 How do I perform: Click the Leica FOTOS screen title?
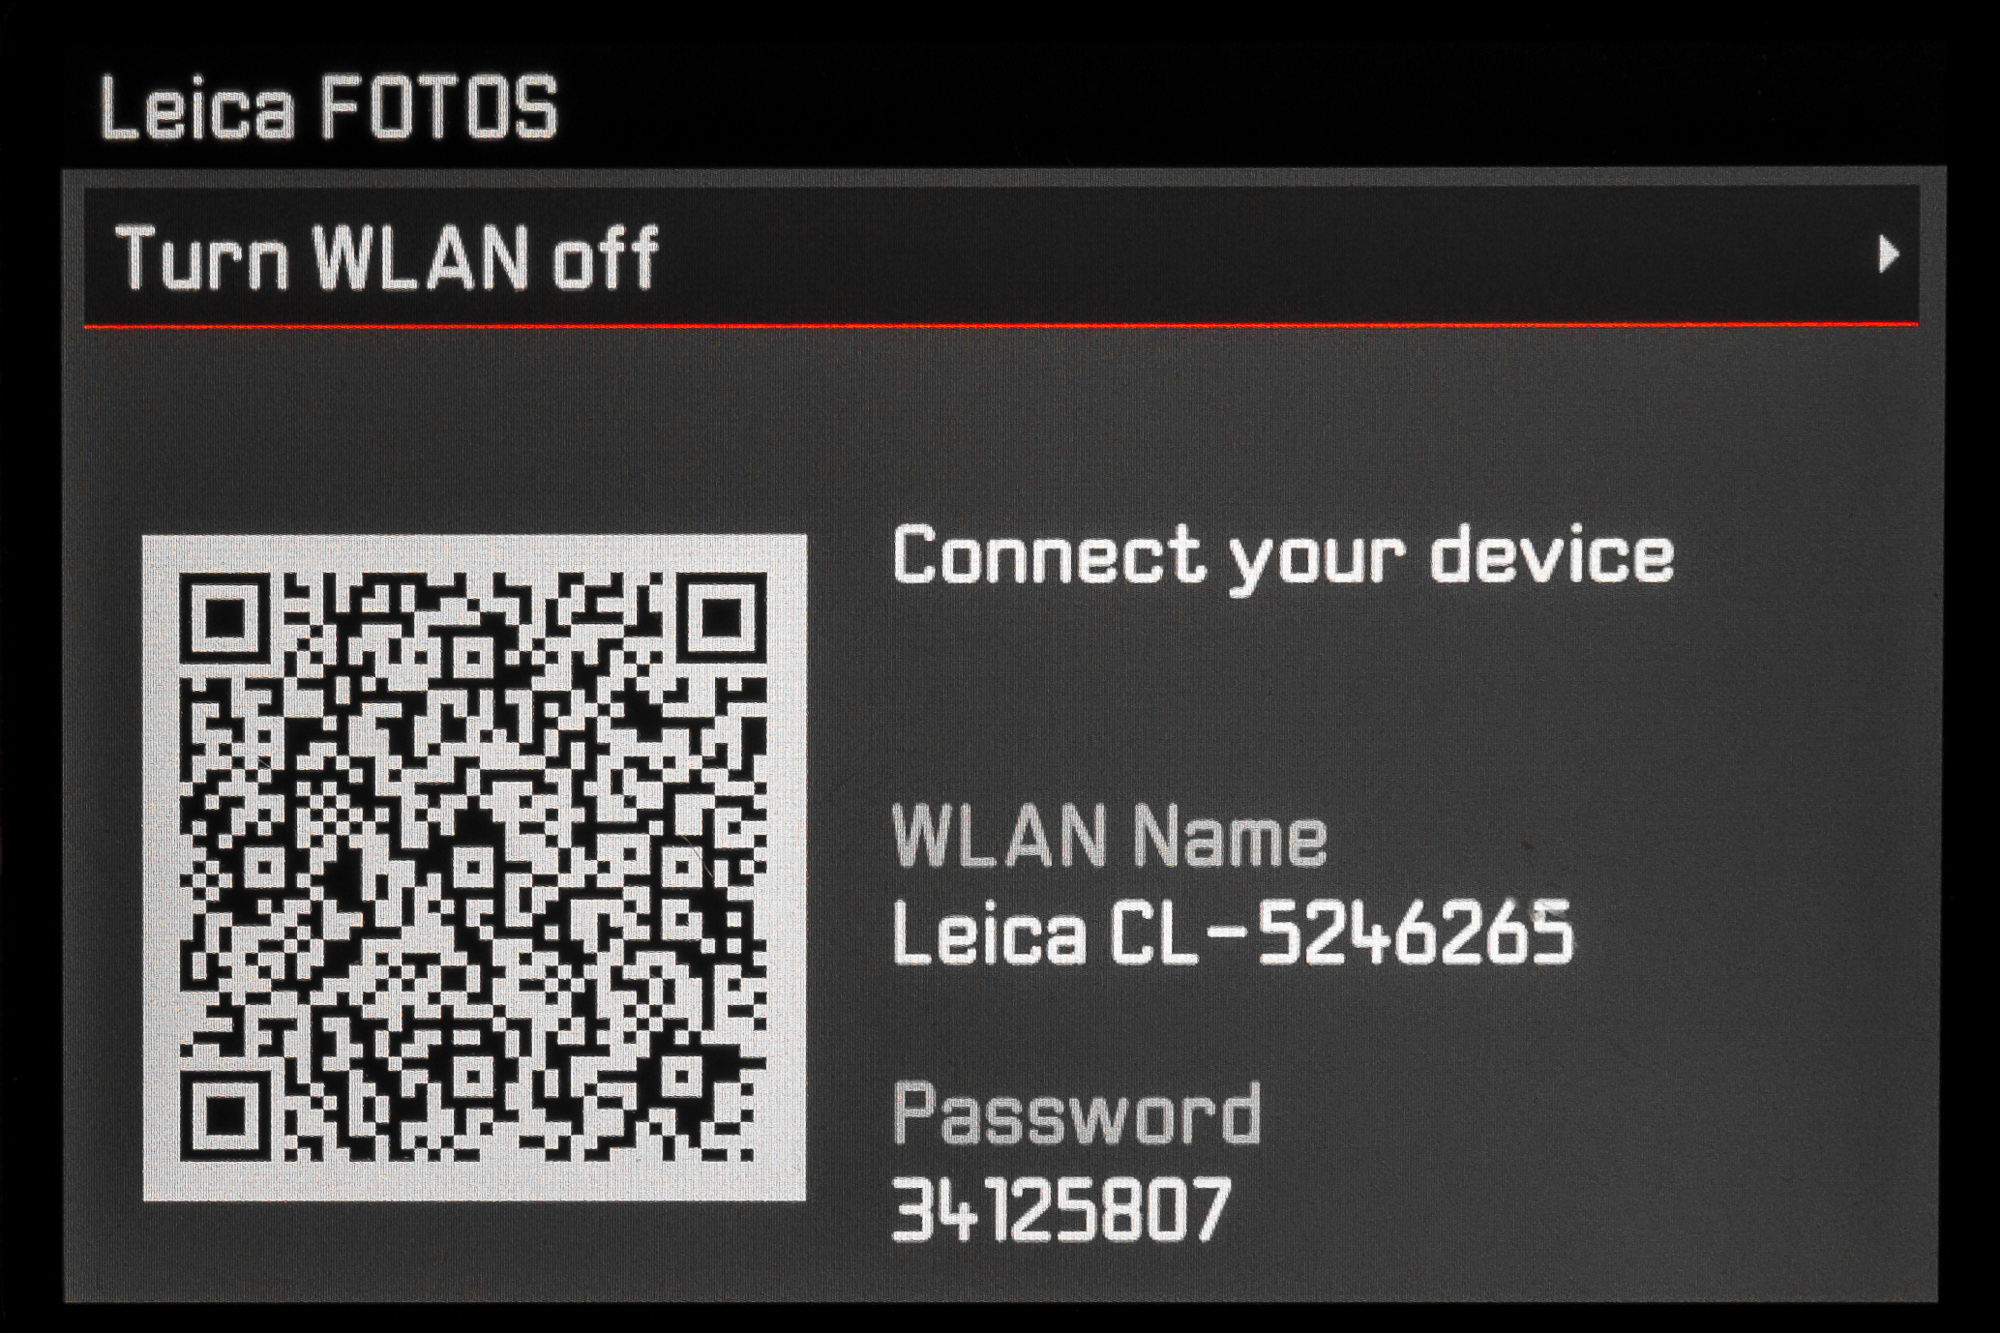pyautogui.click(x=329, y=106)
